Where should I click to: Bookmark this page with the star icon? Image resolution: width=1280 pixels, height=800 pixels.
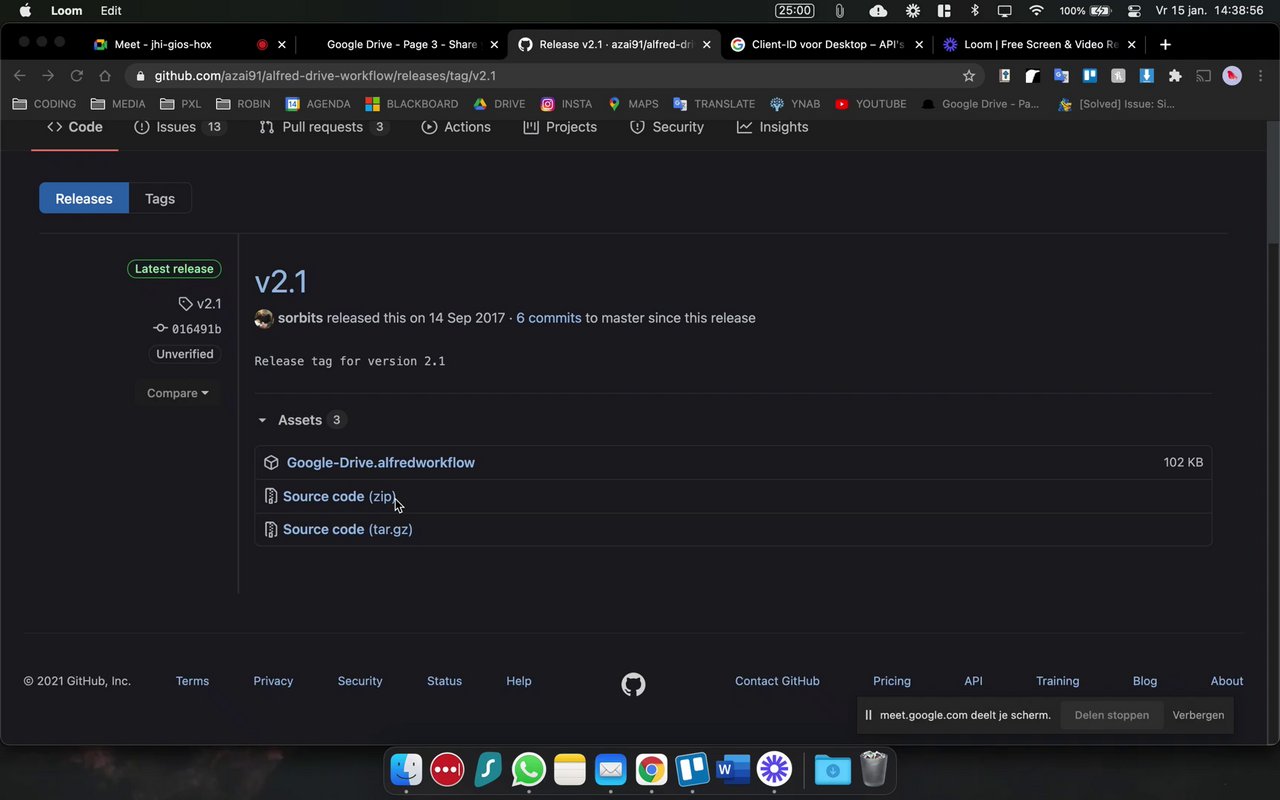(968, 76)
